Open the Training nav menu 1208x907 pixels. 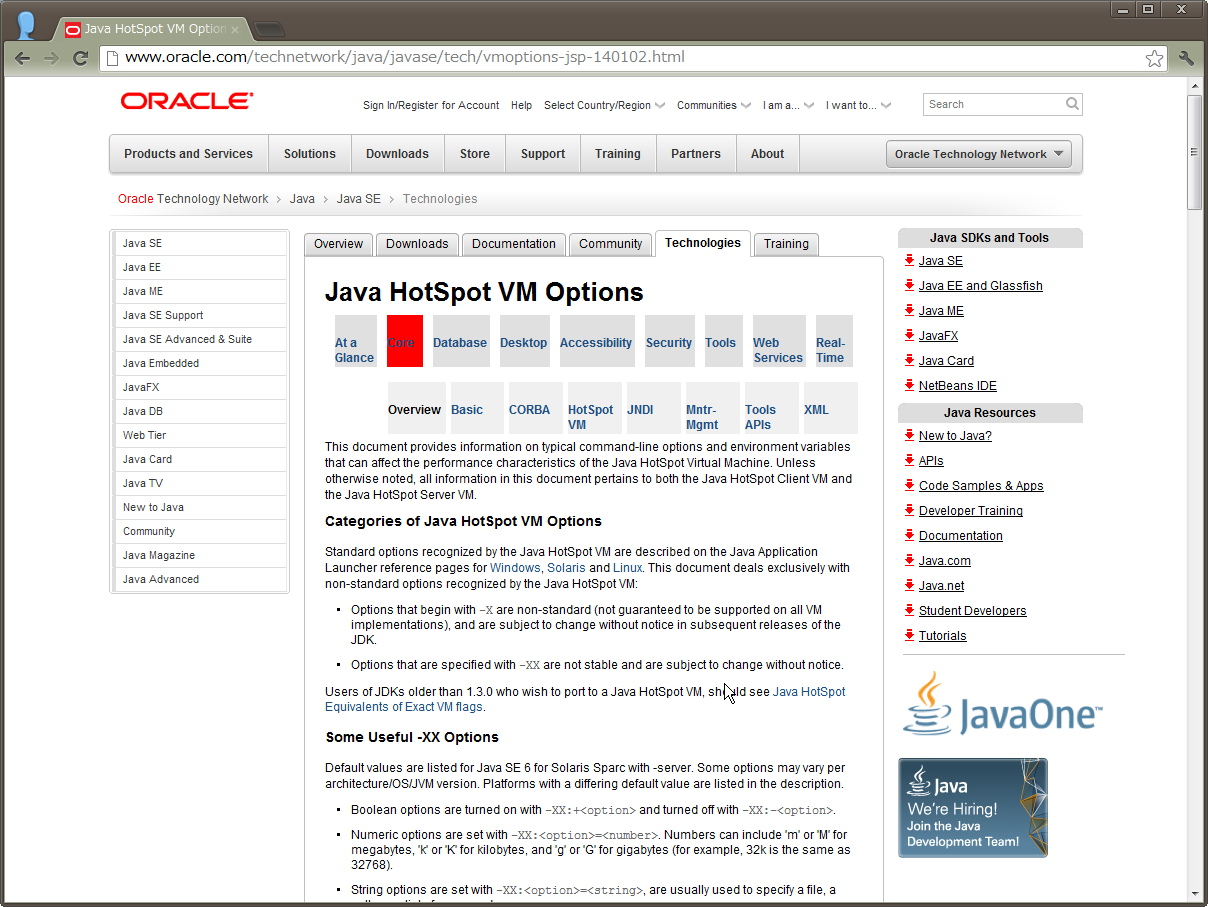pos(618,154)
